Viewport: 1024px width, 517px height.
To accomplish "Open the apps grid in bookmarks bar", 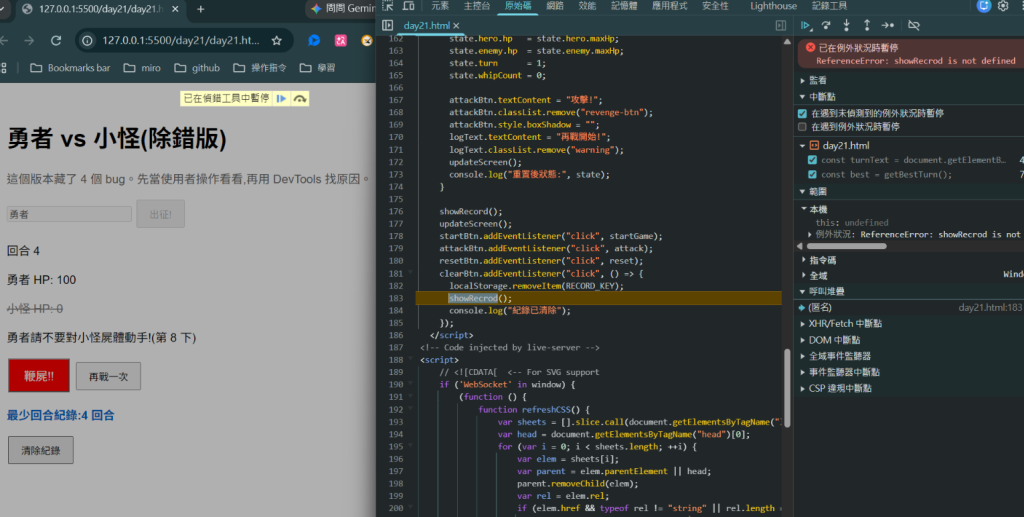I will click(4, 68).
